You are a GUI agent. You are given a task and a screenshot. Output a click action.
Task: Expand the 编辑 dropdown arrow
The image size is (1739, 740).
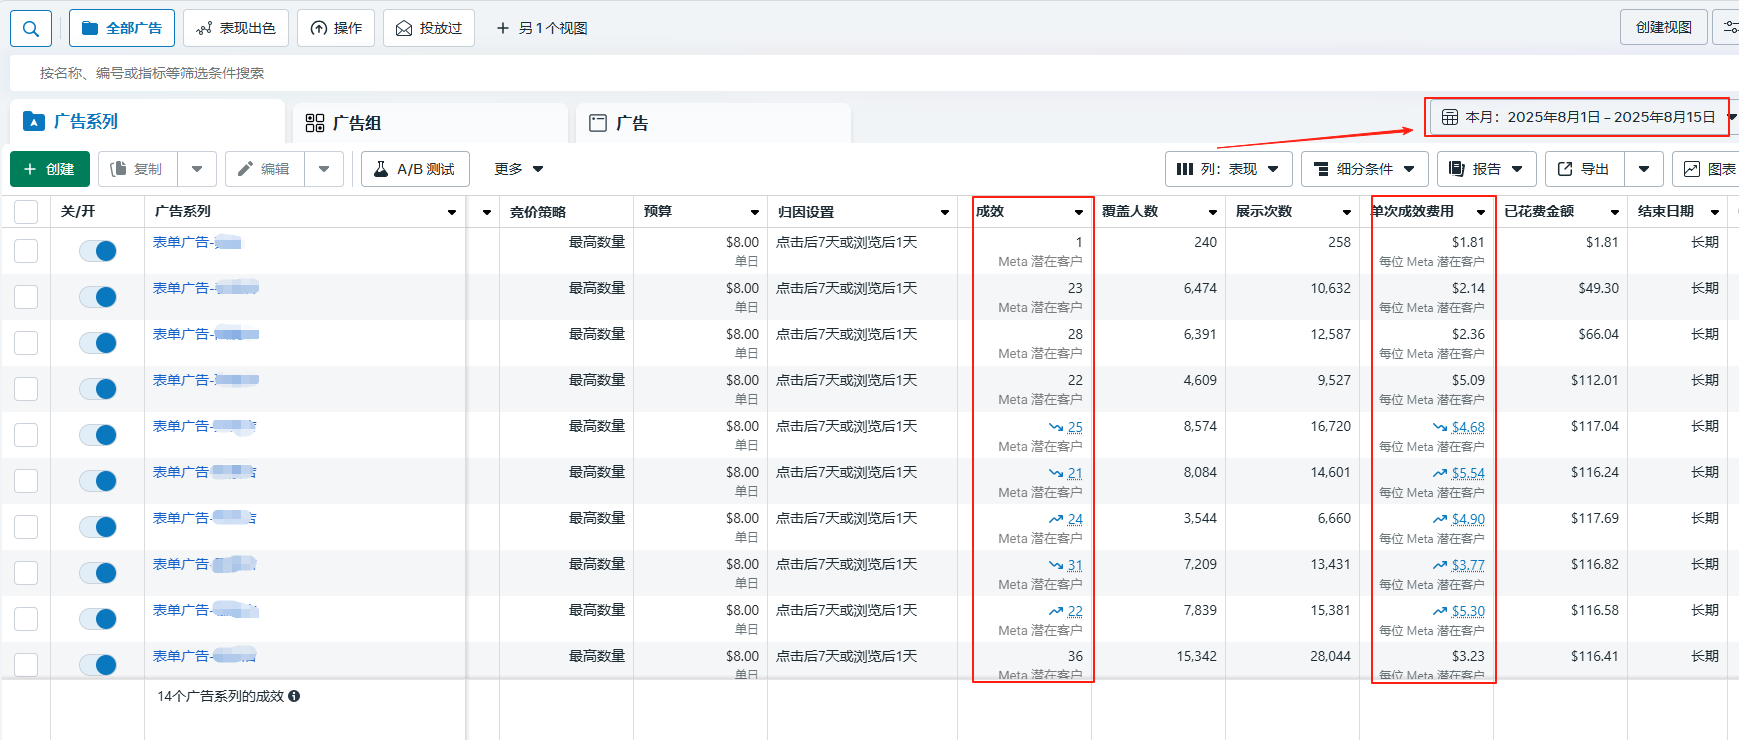pos(324,169)
